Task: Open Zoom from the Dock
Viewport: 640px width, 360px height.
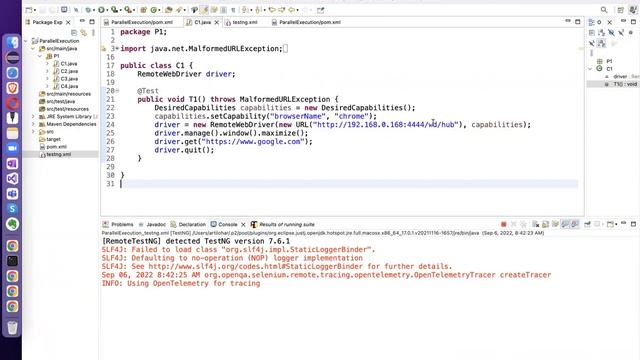Action: (12, 148)
